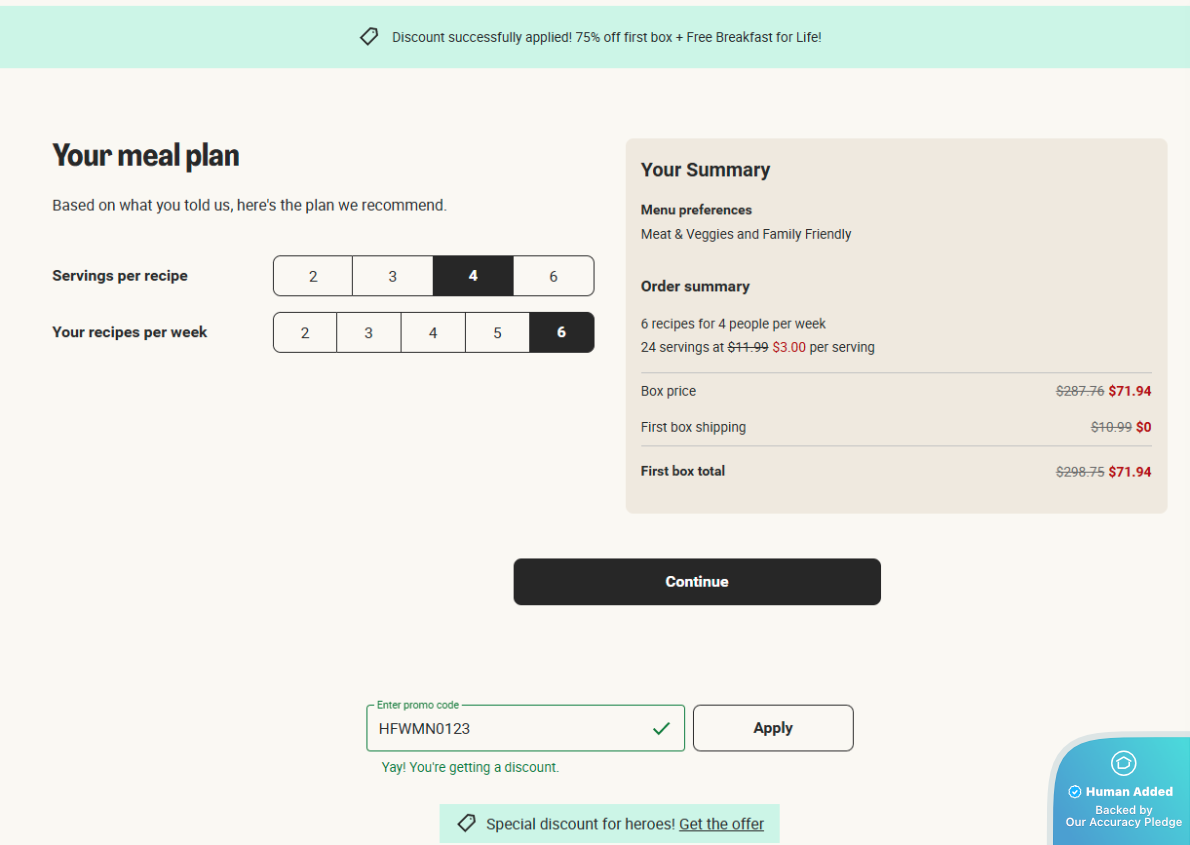Select 2 servings per recipe
This screenshot has height=845, width=1190.
[x=313, y=276]
